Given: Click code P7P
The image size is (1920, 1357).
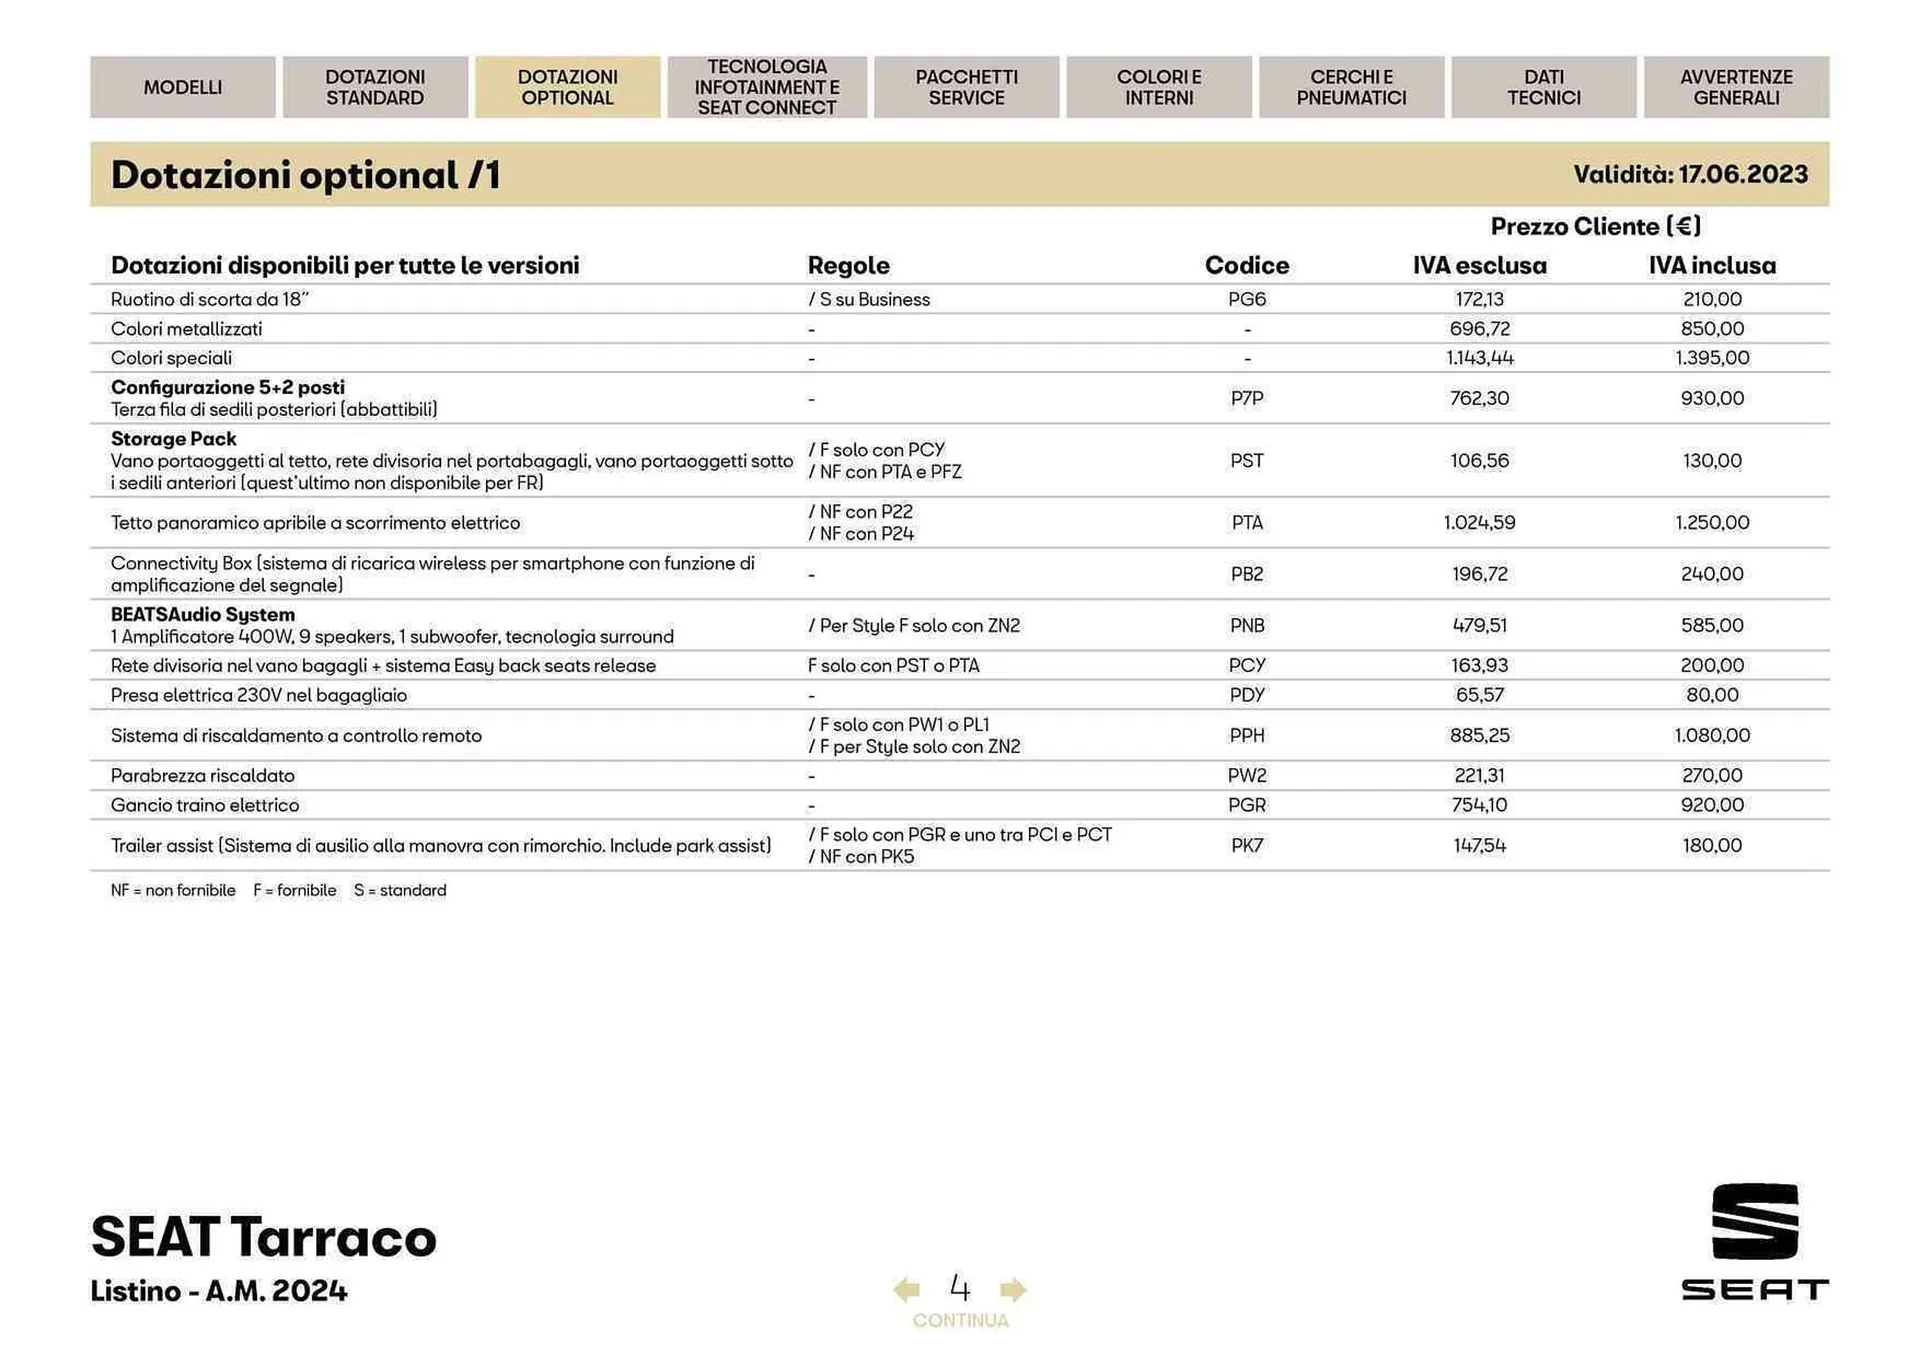Looking at the screenshot, I should tap(1247, 398).
